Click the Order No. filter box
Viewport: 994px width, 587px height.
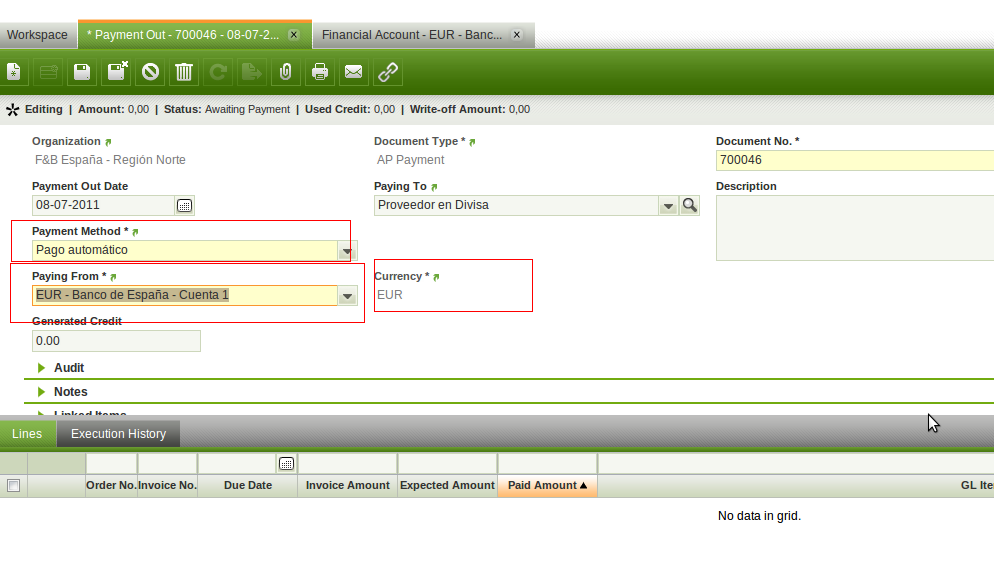[x=112, y=464]
